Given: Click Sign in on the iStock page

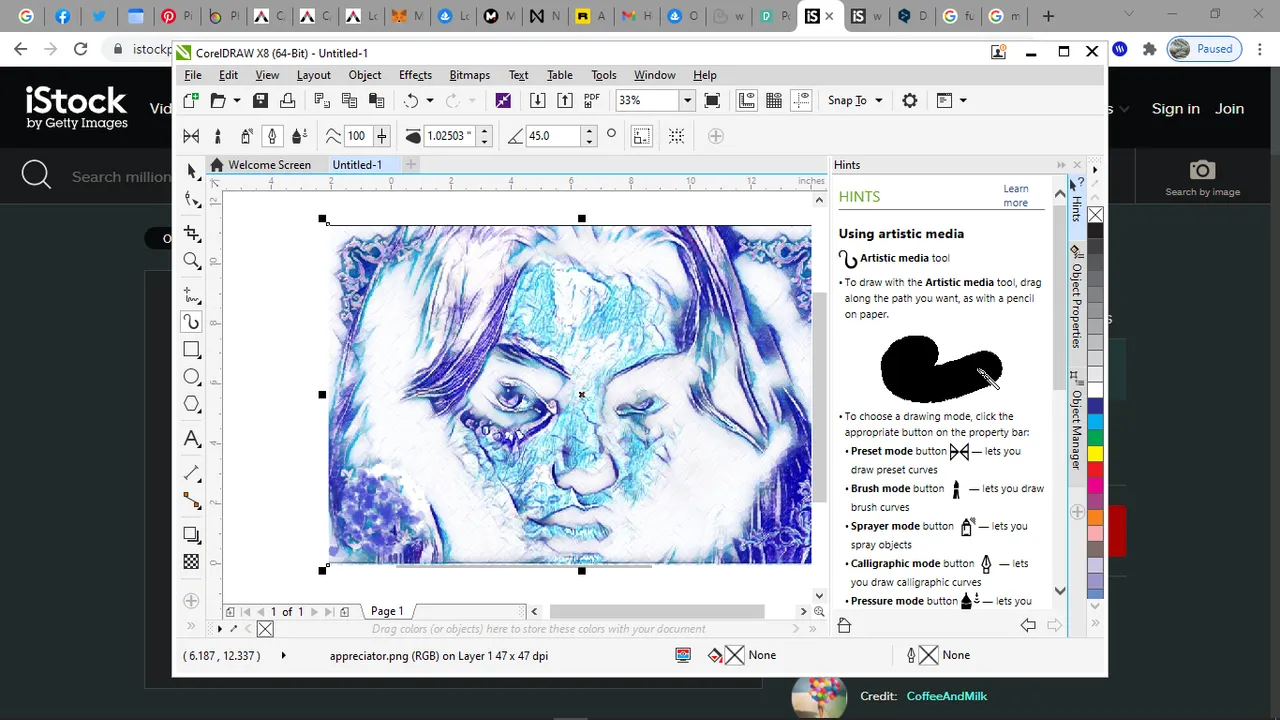Looking at the screenshot, I should [x=1175, y=109].
